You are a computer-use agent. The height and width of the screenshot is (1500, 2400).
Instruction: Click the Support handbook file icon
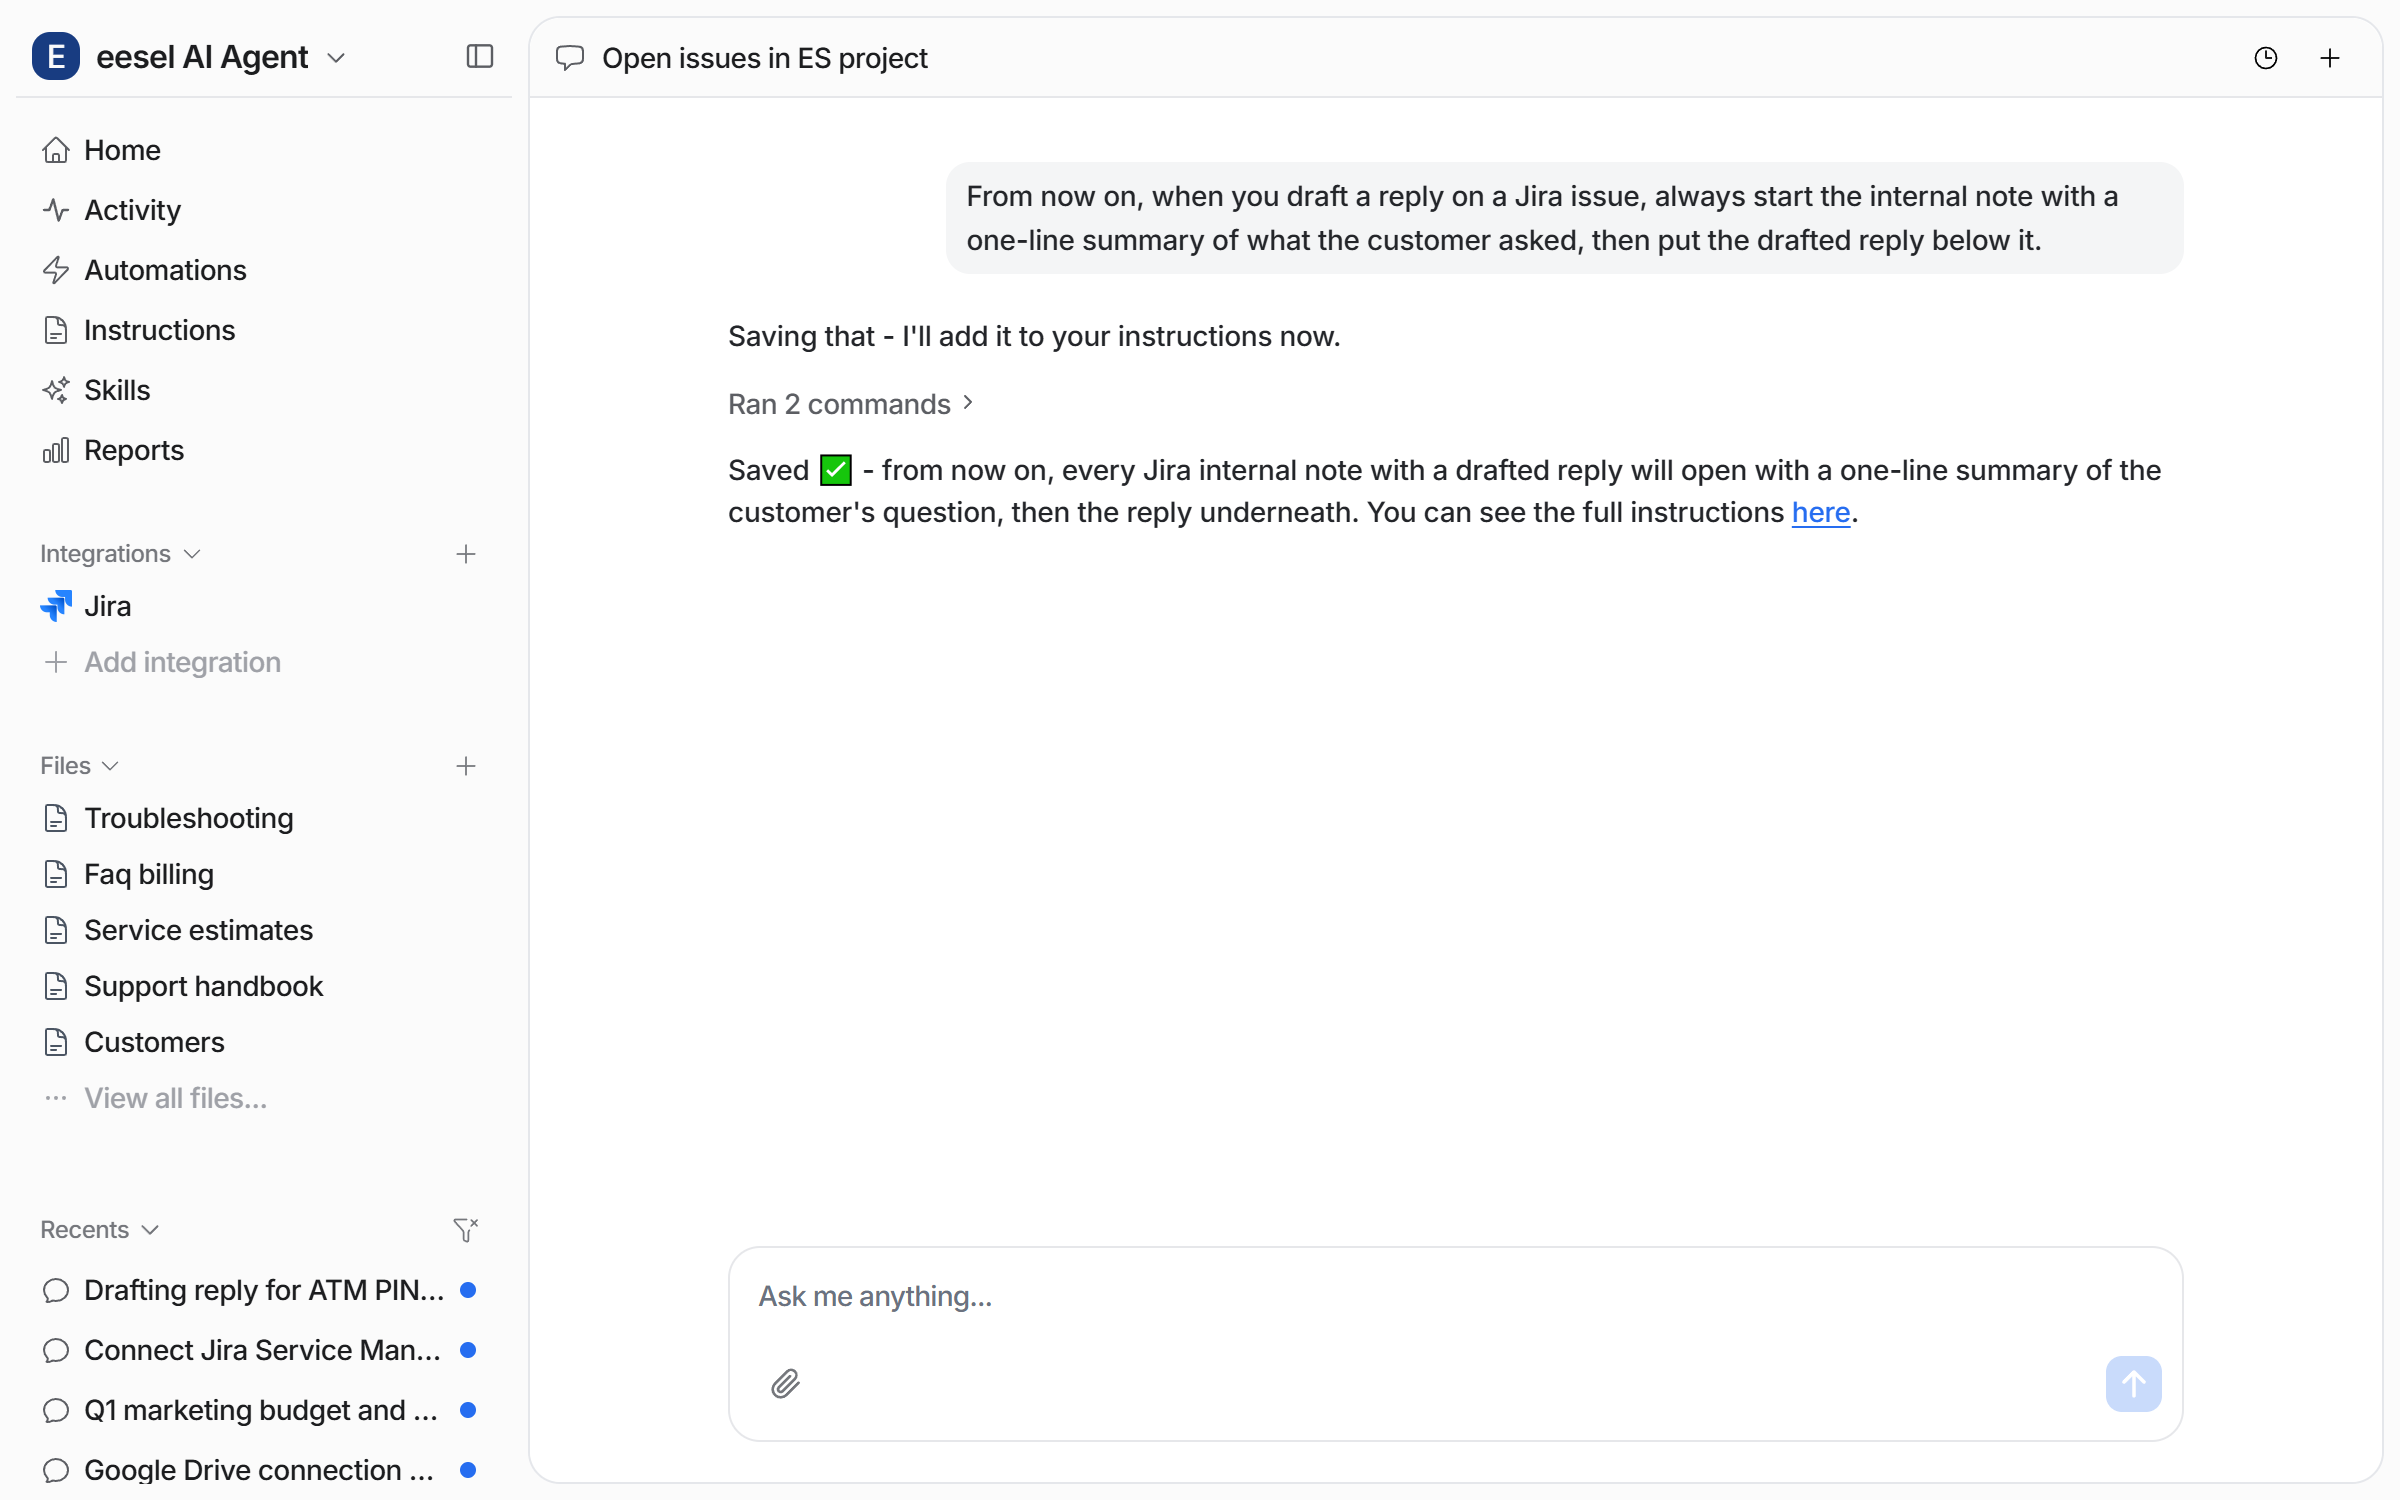click(56, 986)
